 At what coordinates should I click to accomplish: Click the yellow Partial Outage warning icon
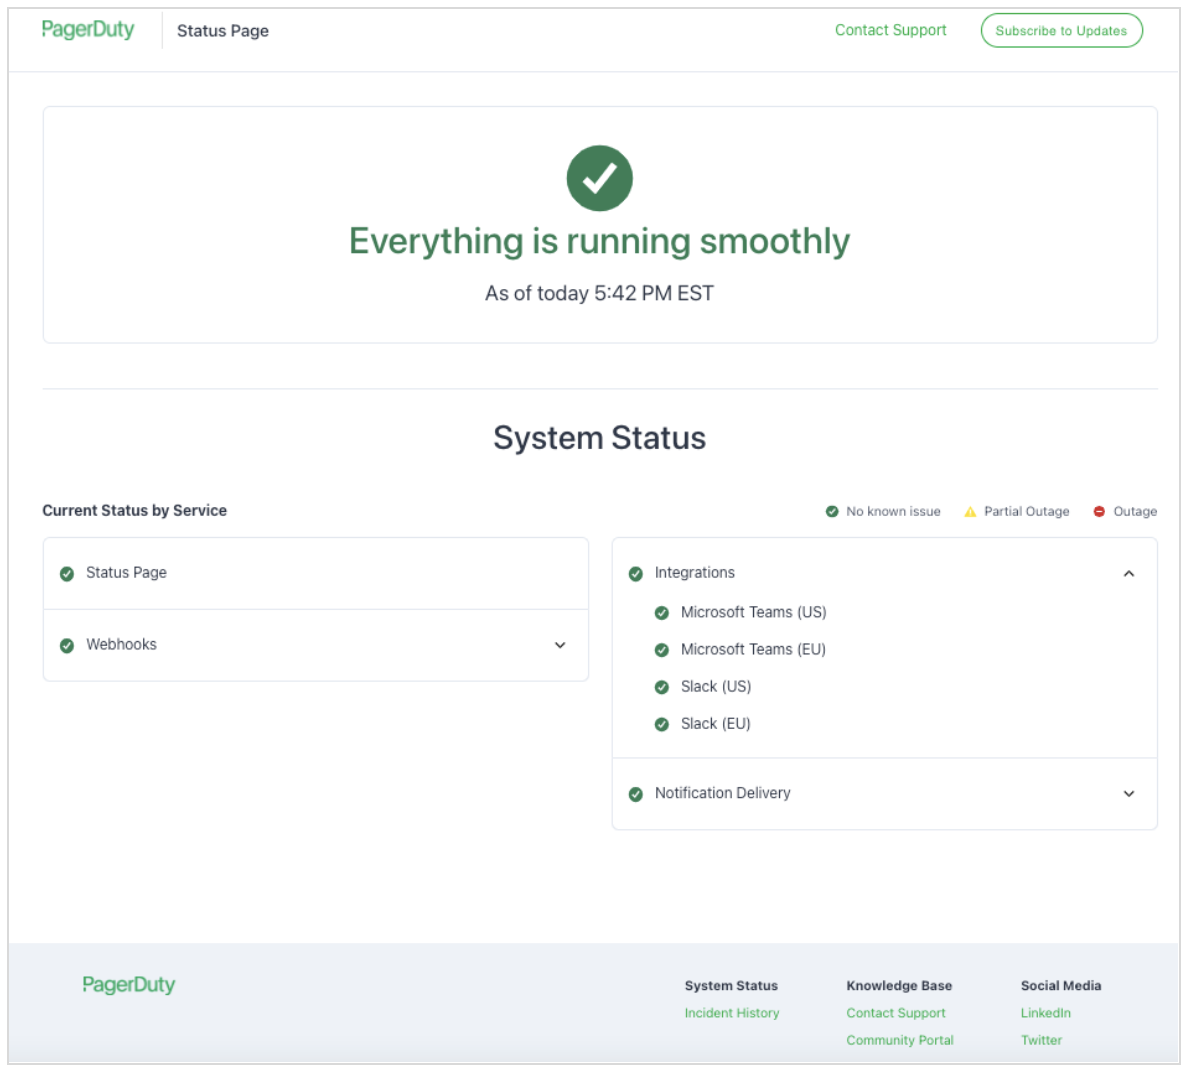pos(970,512)
